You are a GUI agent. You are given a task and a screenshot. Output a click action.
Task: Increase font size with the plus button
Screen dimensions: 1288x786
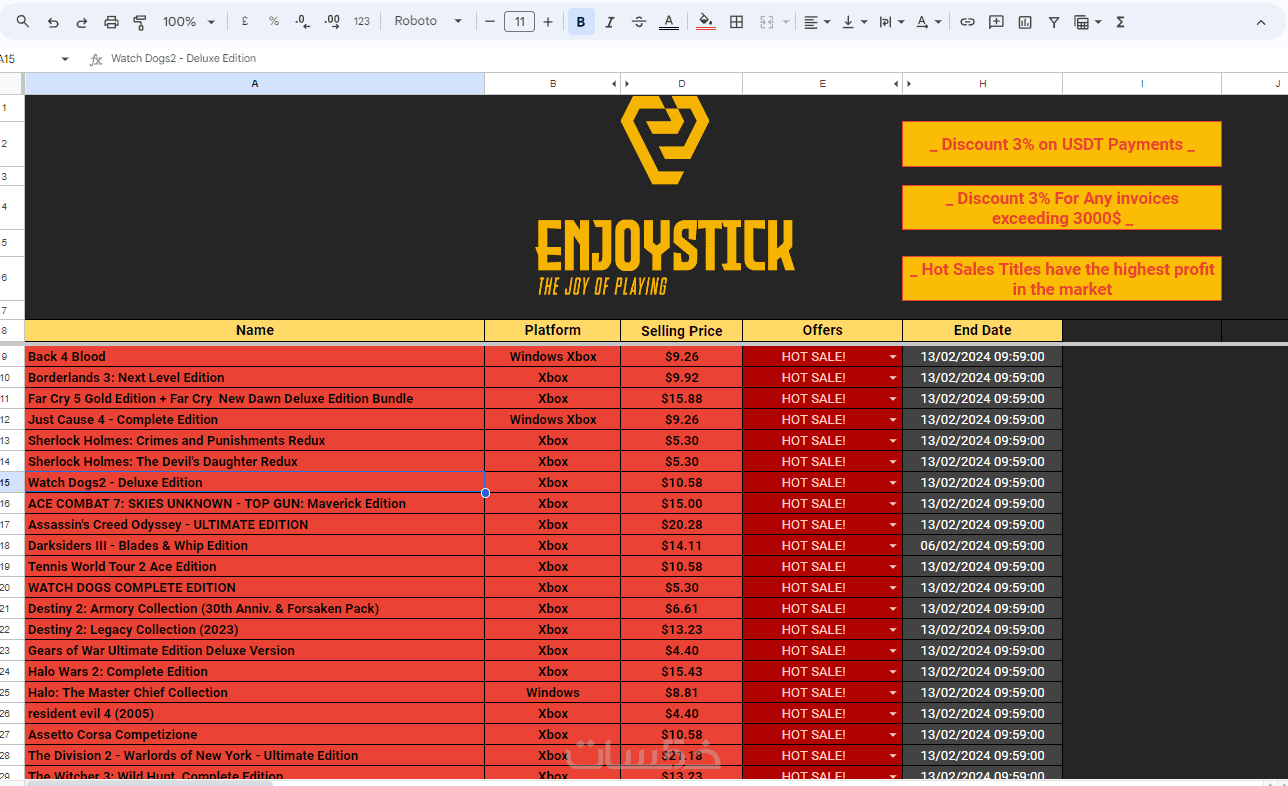pyautogui.click(x=548, y=22)
